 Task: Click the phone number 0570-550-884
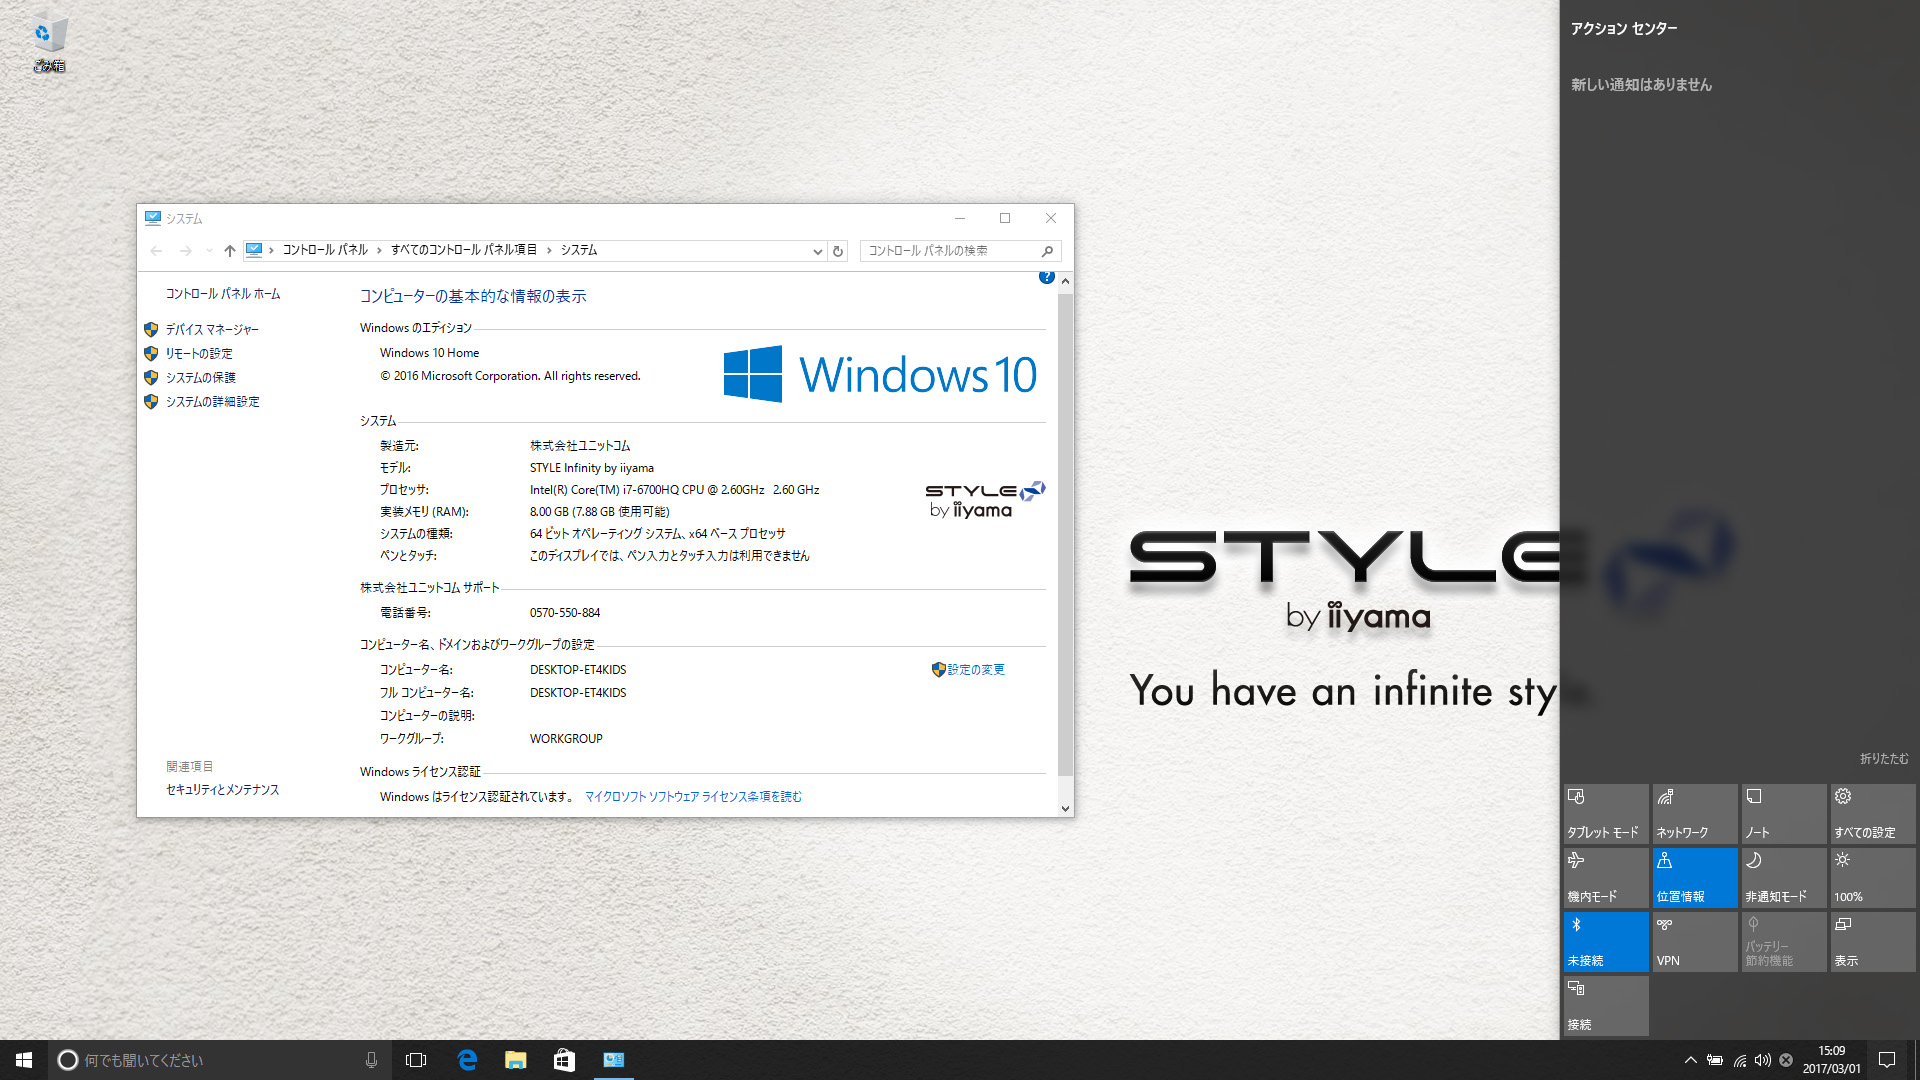[565, 612]
